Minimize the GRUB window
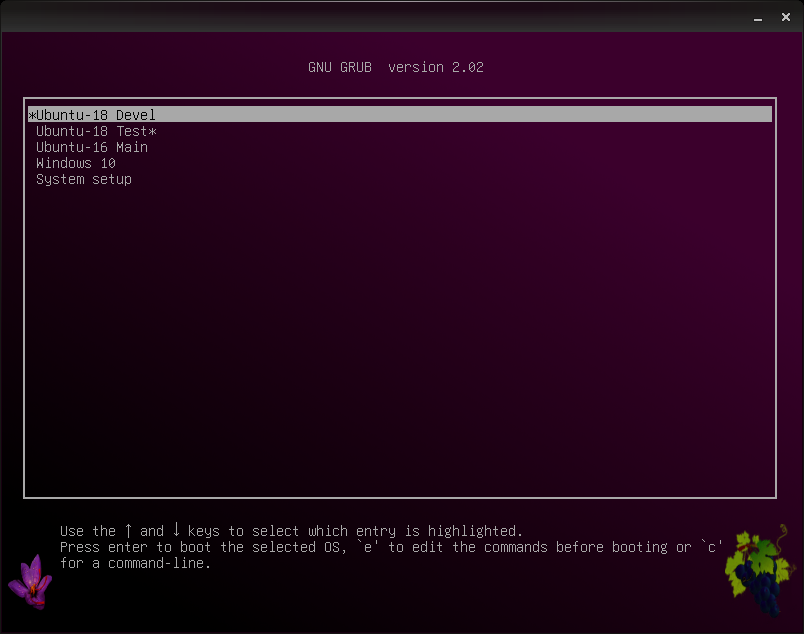This screenshot has width=804, height=634. (x=758, y=18)
